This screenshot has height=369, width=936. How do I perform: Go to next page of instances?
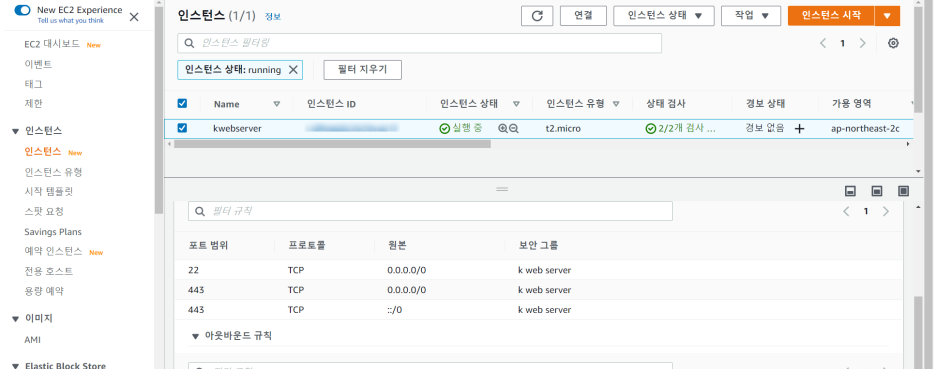863,43
